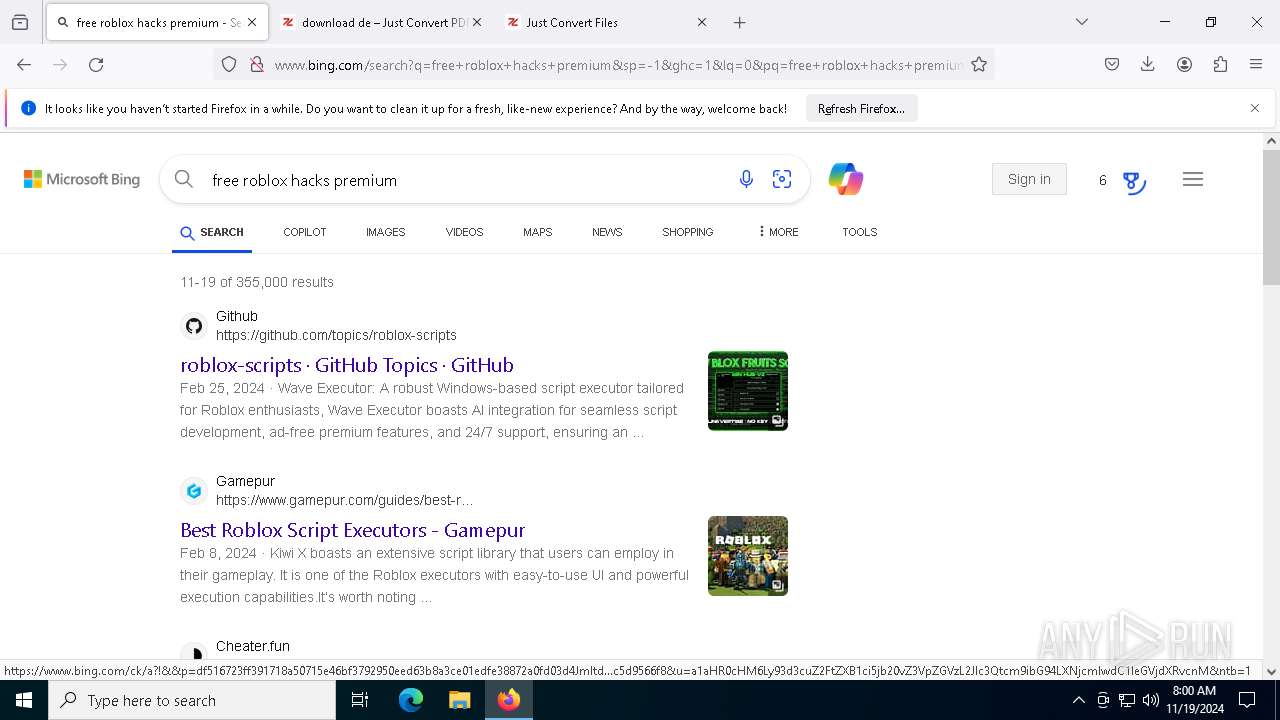Open tracking protection shield icon
This screenshot has height=720, width=1280.
pyautogui.click(x=229, y=64)
